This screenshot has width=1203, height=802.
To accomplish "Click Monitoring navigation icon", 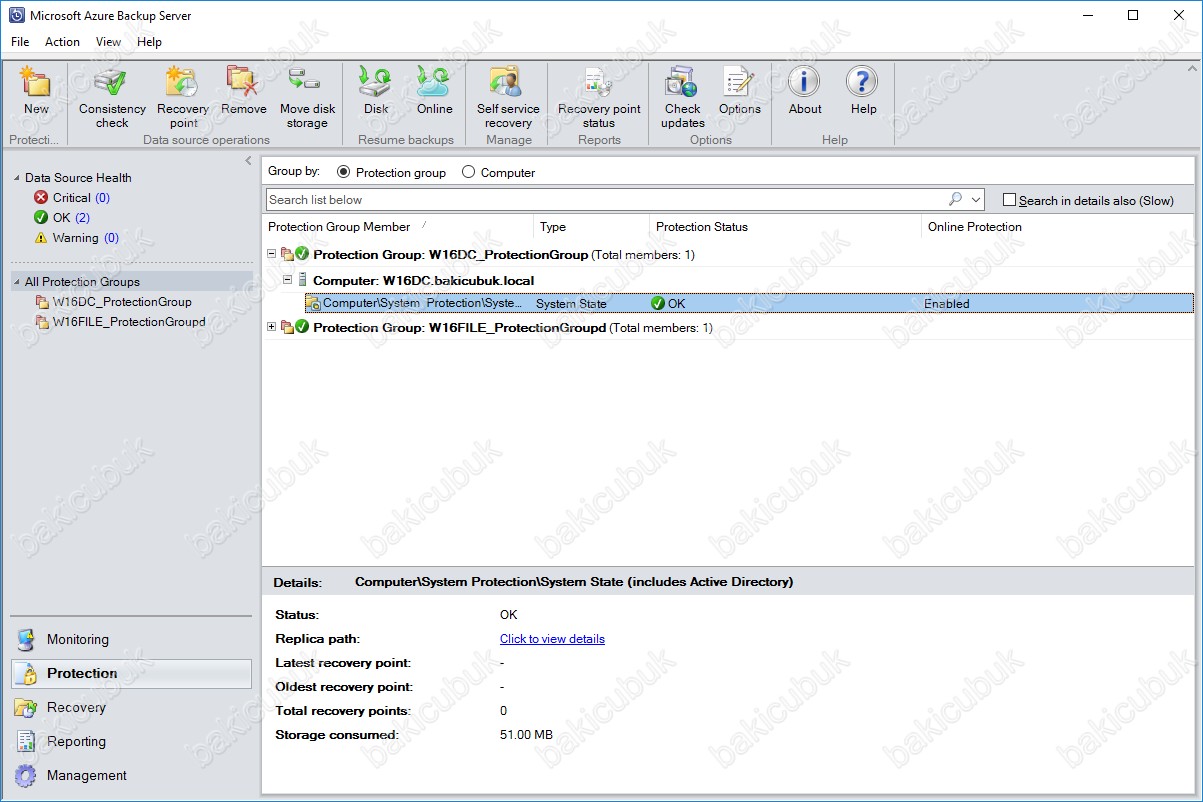I will click(x=27, y=640).
